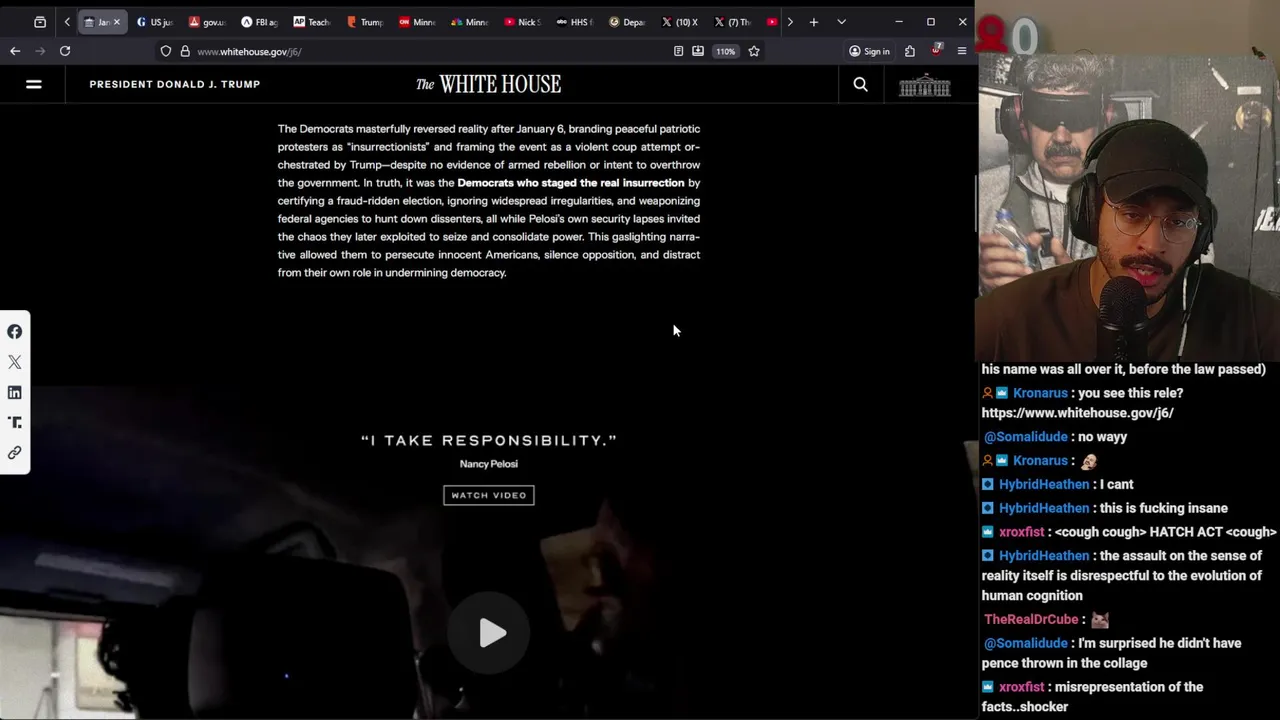Show site security padlock information
The image size is (1280, 720).
coord(185,51)
